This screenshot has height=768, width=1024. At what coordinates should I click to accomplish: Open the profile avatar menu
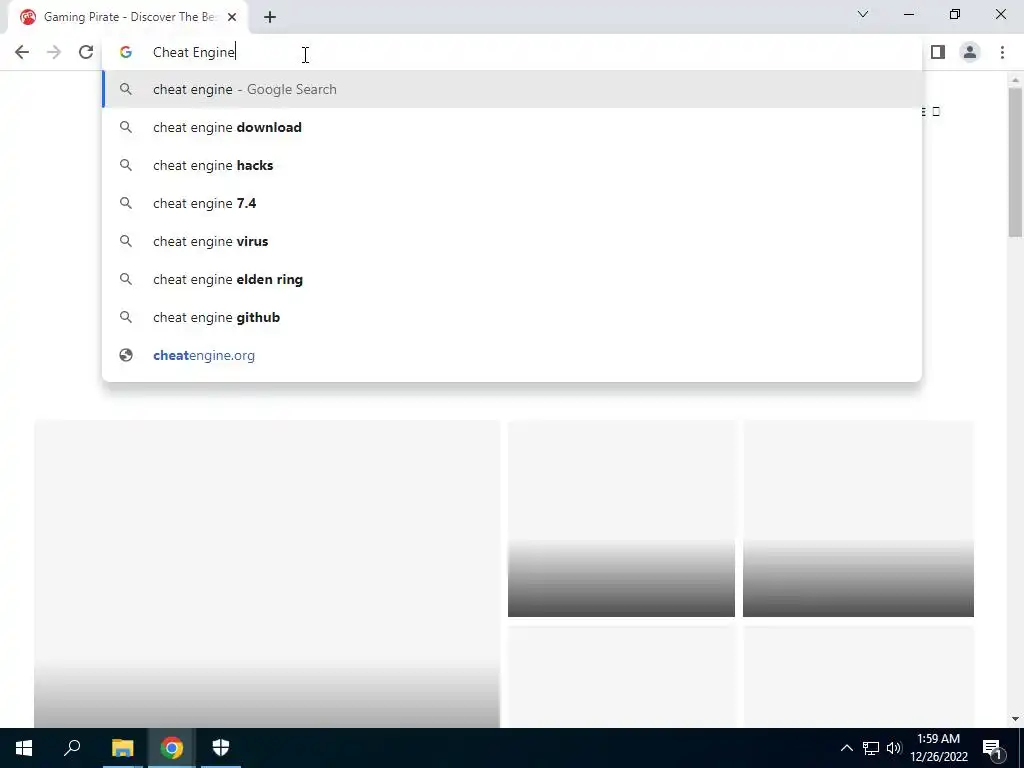pyautogui.click(x=970, y=52)
